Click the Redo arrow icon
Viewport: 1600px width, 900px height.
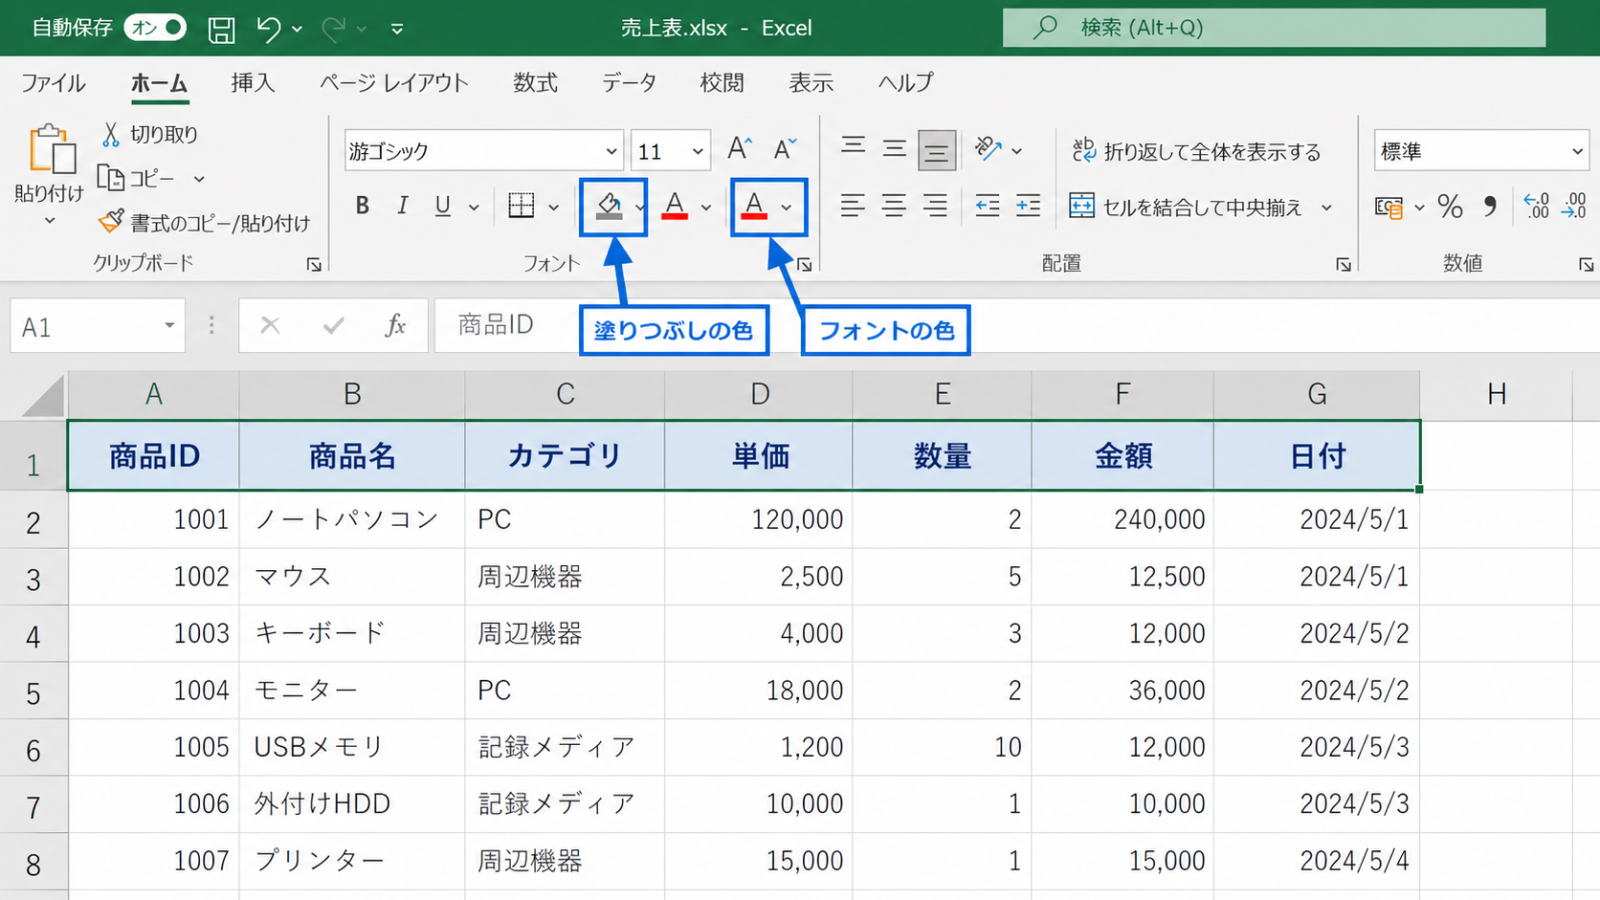point(333,29)
